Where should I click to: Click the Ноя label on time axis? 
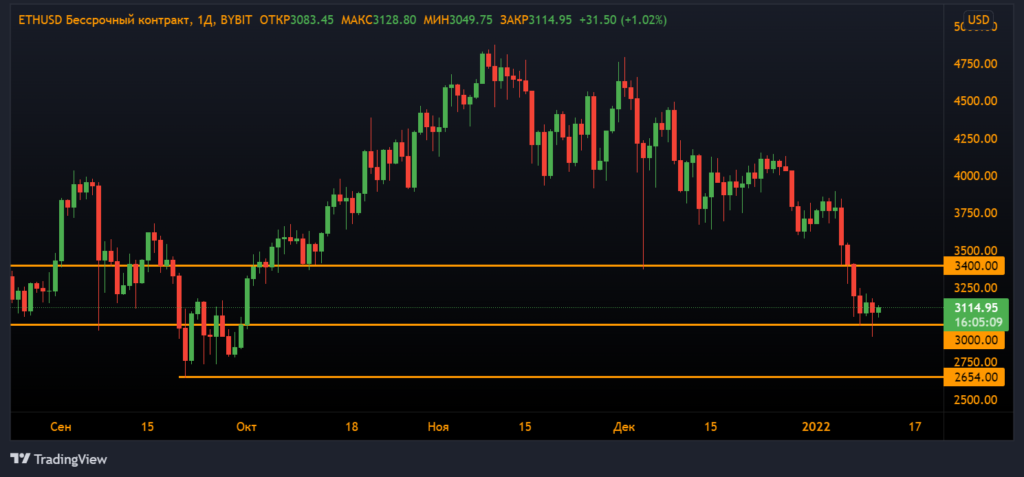point(438,427)
